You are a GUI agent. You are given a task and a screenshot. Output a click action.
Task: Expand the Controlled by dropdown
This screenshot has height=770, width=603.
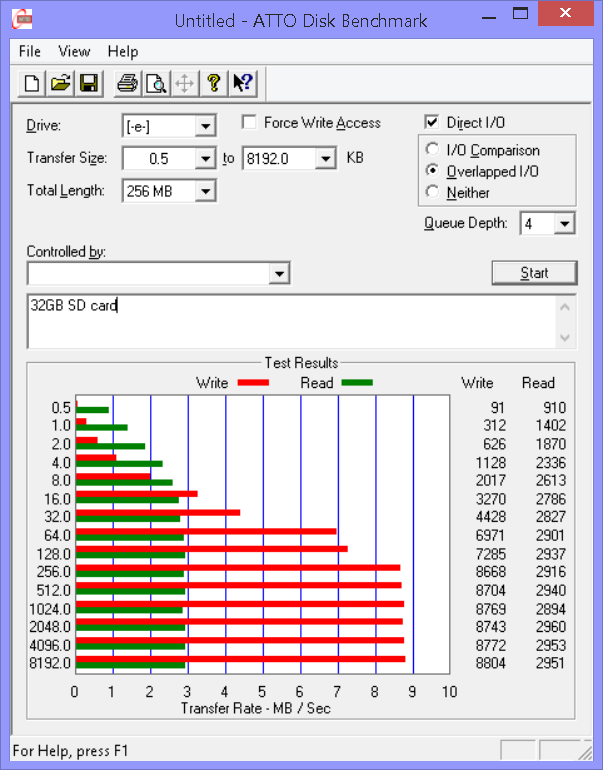pos(279,274)
